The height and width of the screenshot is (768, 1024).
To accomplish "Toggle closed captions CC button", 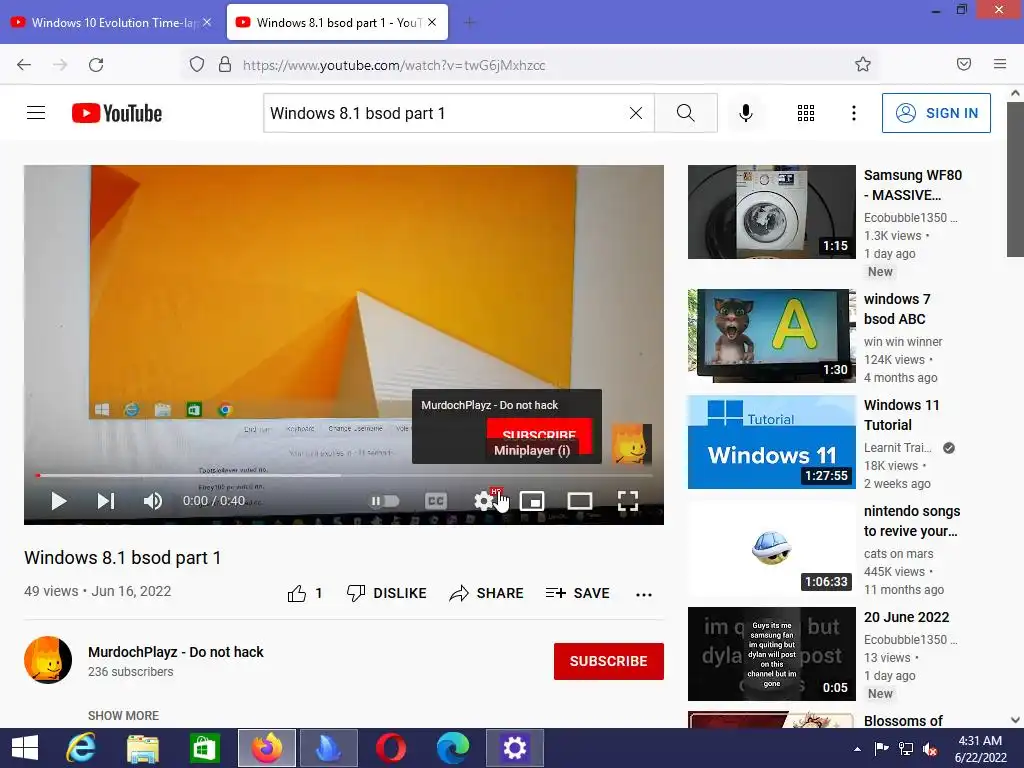I will 436,501.
